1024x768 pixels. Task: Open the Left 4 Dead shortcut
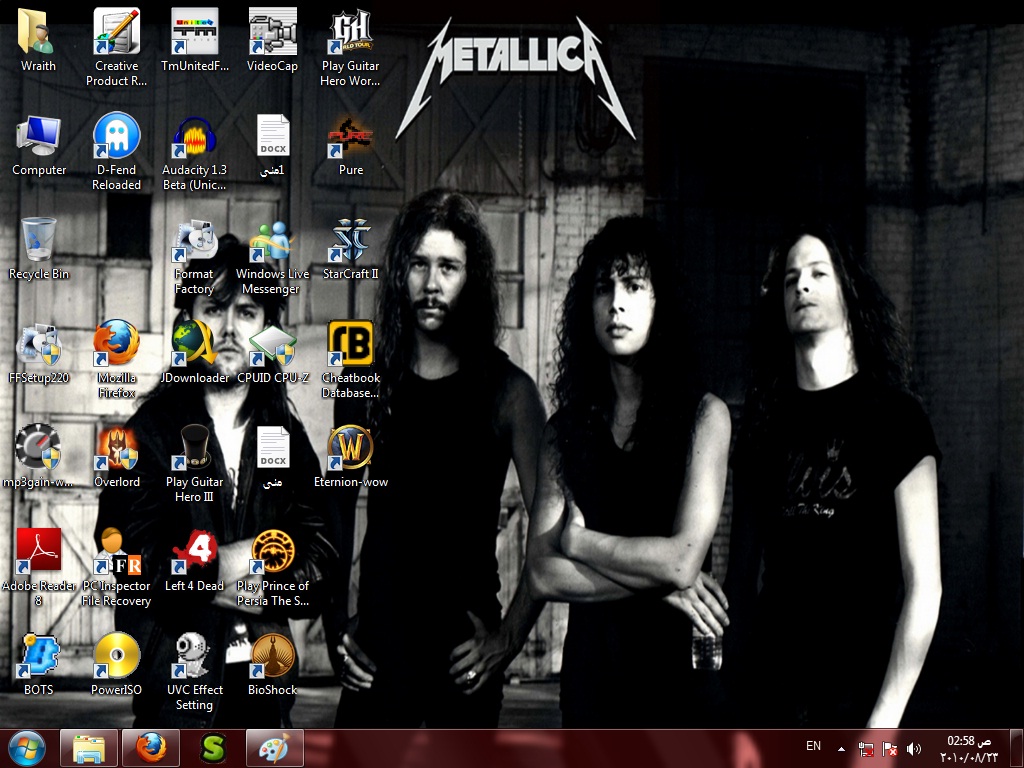tap(194, 554)
